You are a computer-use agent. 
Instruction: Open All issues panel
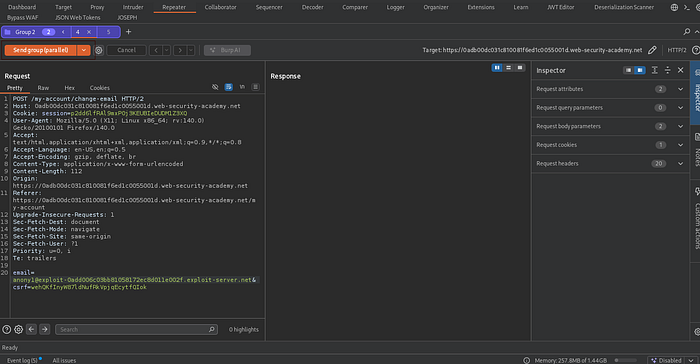coord(64,360)
